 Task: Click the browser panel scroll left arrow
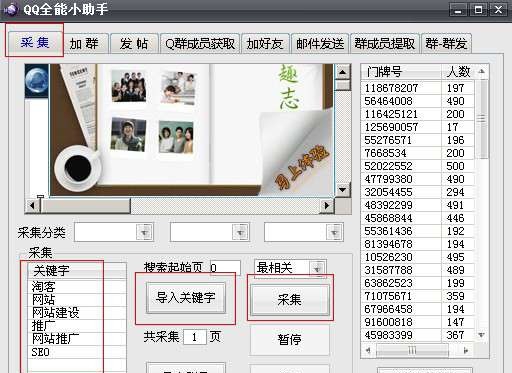(32, 206)
